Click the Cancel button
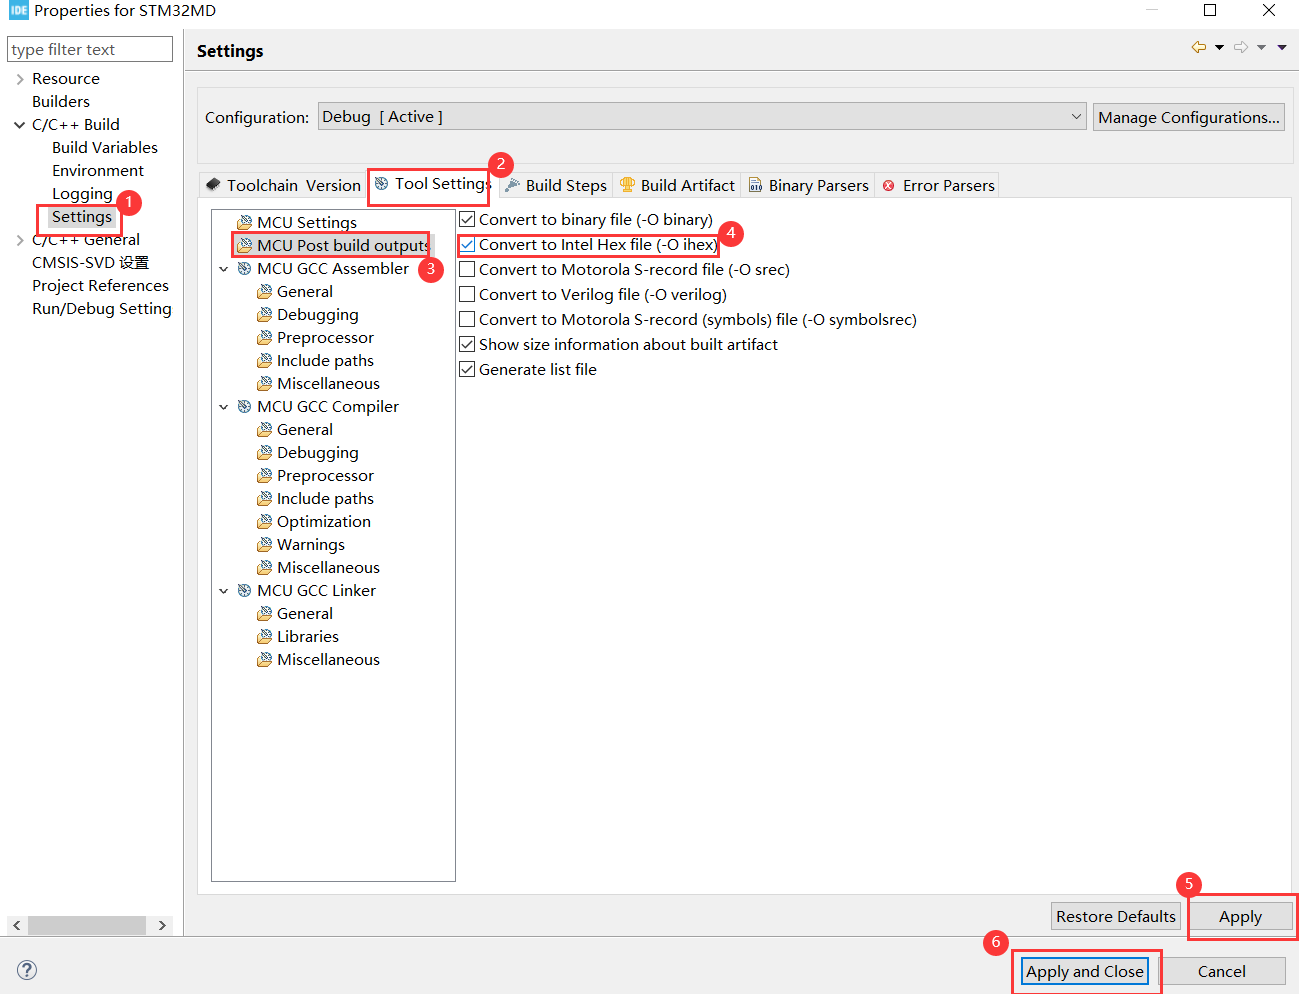Viewport: 1299px width, 994px height. (x=1222, y=971)
